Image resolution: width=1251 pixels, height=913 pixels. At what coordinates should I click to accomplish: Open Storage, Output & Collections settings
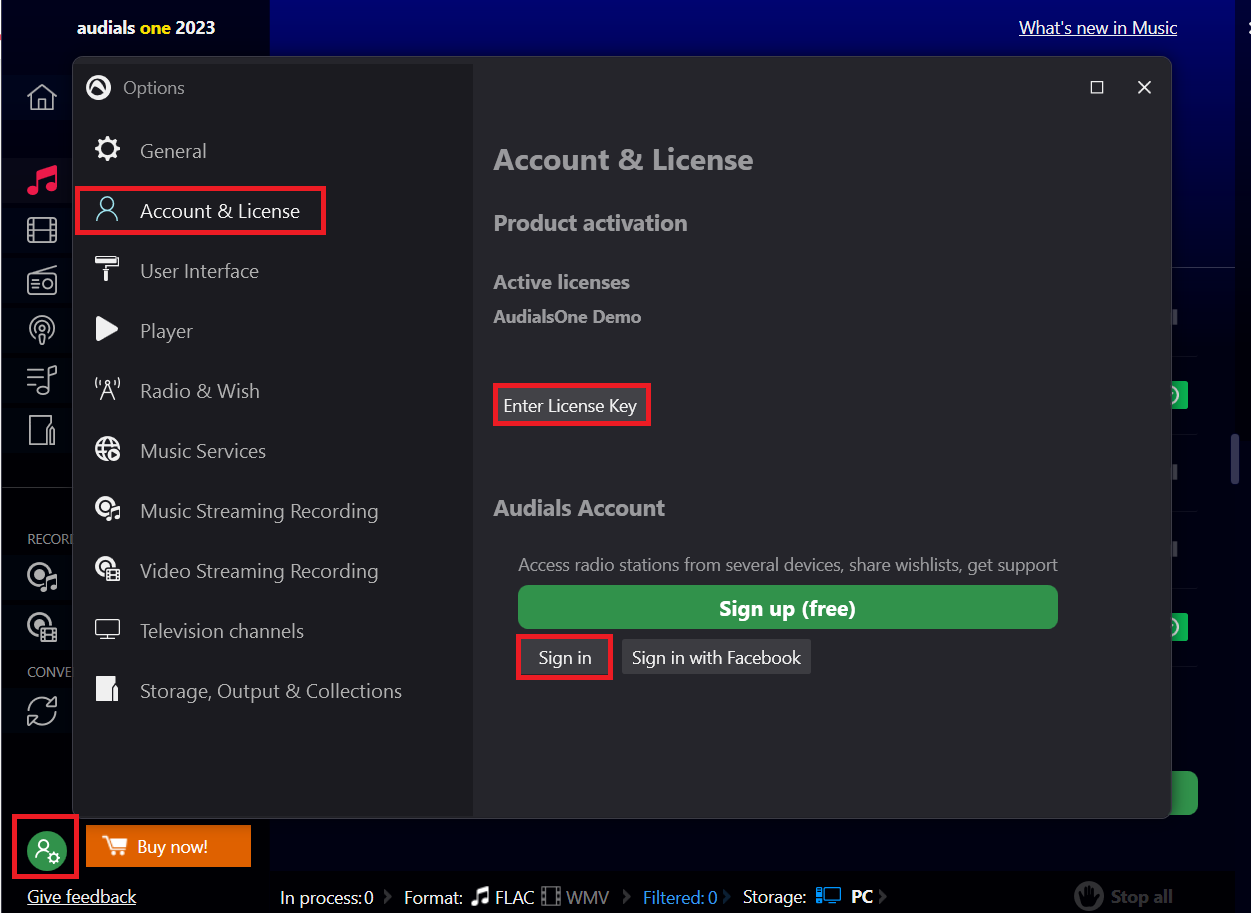coord(271,691)
